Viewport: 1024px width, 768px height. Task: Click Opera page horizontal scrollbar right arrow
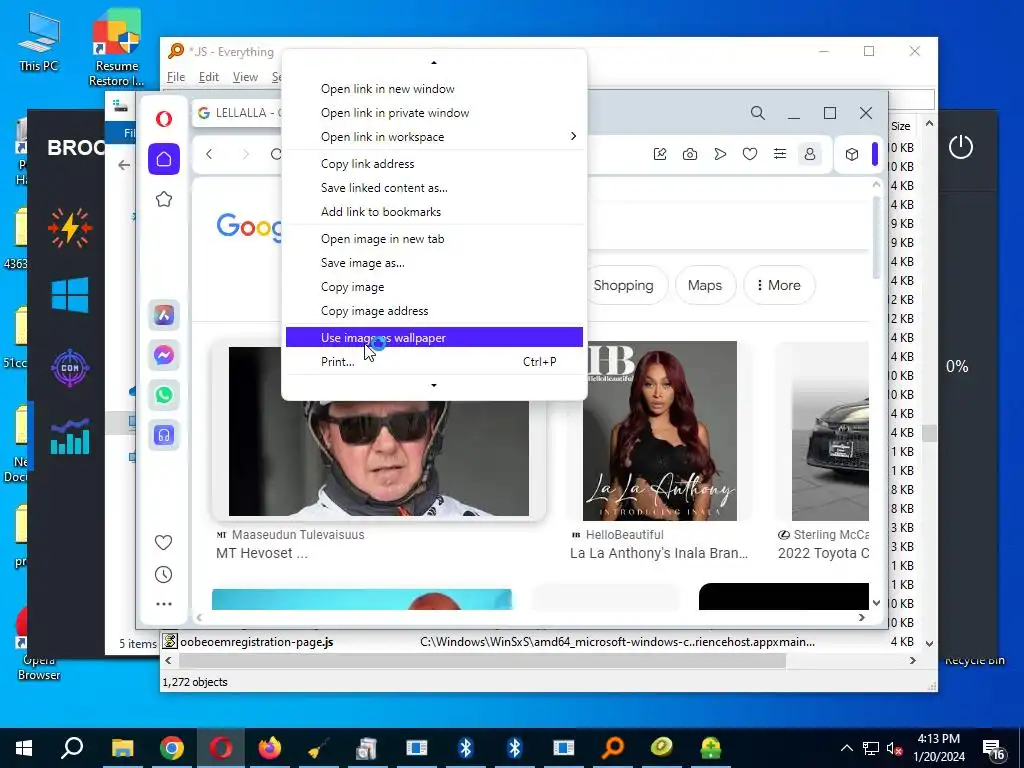[x=861, y=617]
